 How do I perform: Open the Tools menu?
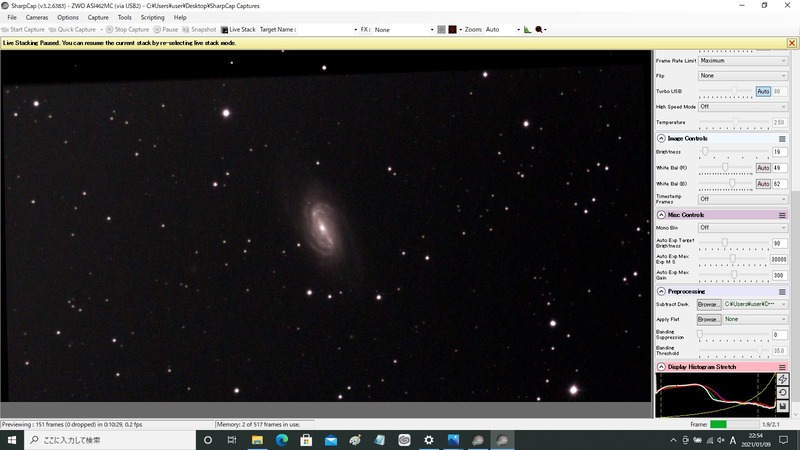(x=124, y=17)
